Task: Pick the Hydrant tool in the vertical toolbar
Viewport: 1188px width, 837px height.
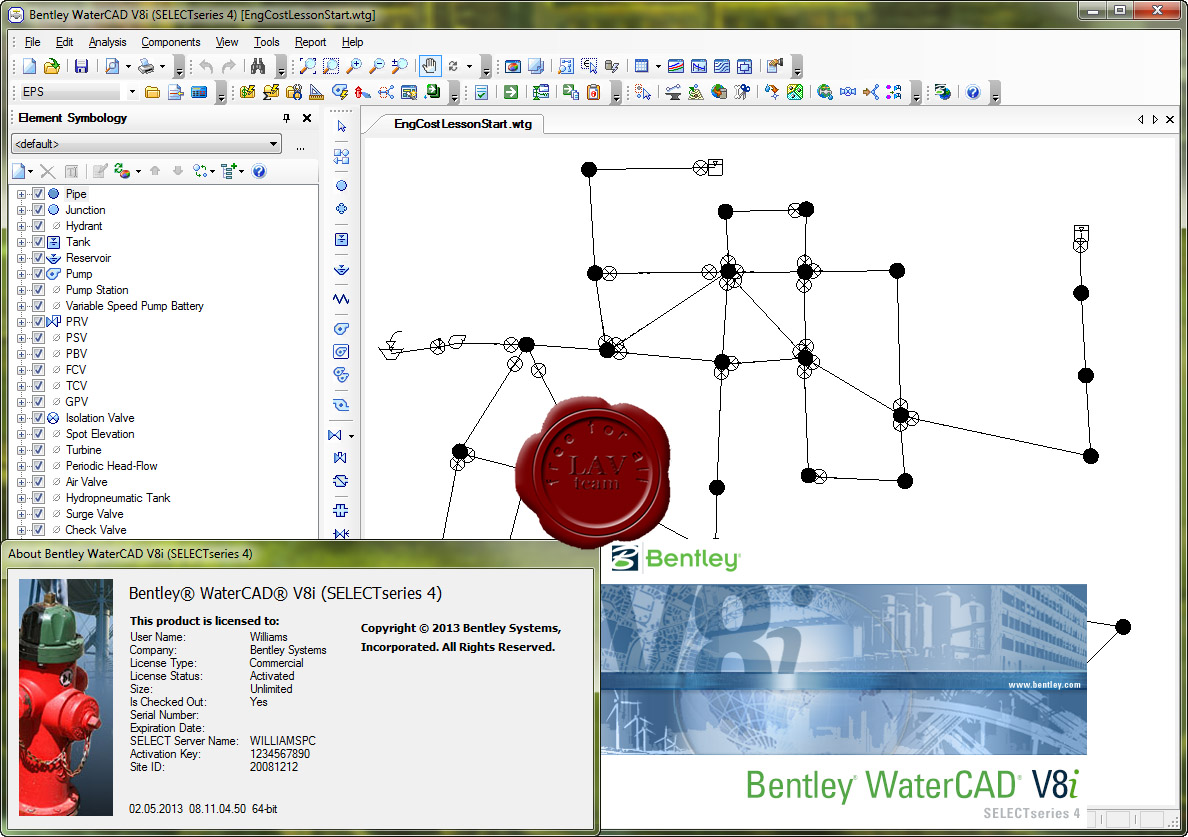Action: tap(342, 208)
